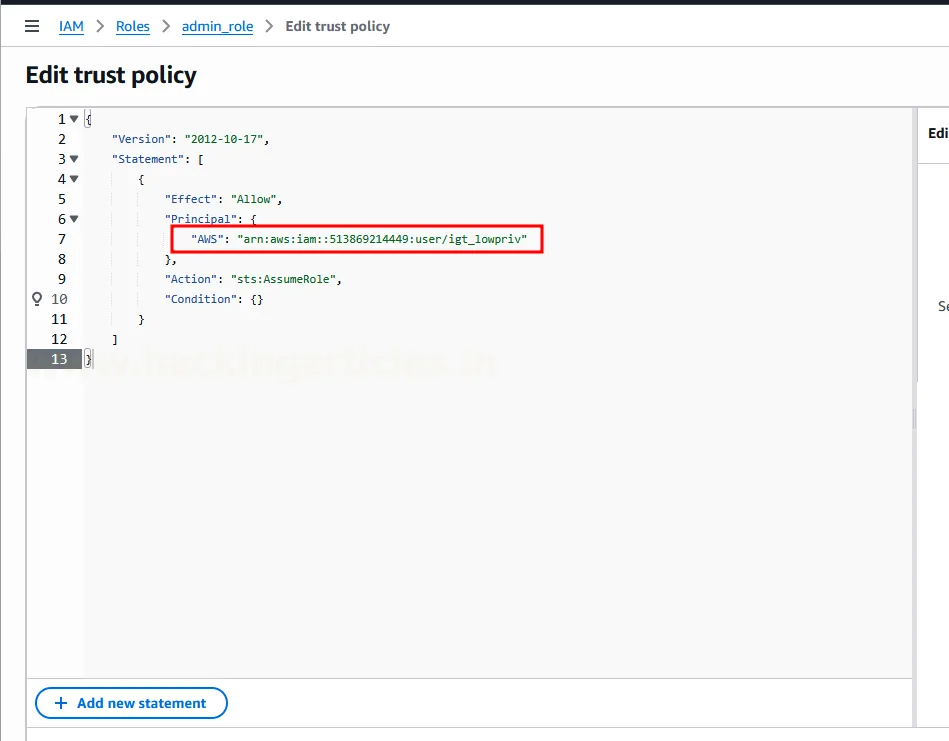Click the resize handle beside the editor
Image resolution: width=949 pixels, height=741 pixels.
click(914, 420)
